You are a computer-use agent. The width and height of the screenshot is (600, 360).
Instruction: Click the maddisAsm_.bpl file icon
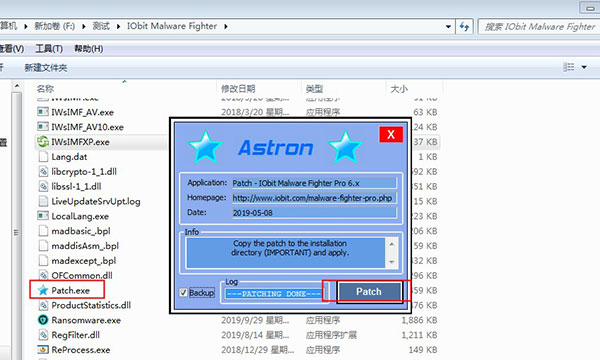coord(43,246)
